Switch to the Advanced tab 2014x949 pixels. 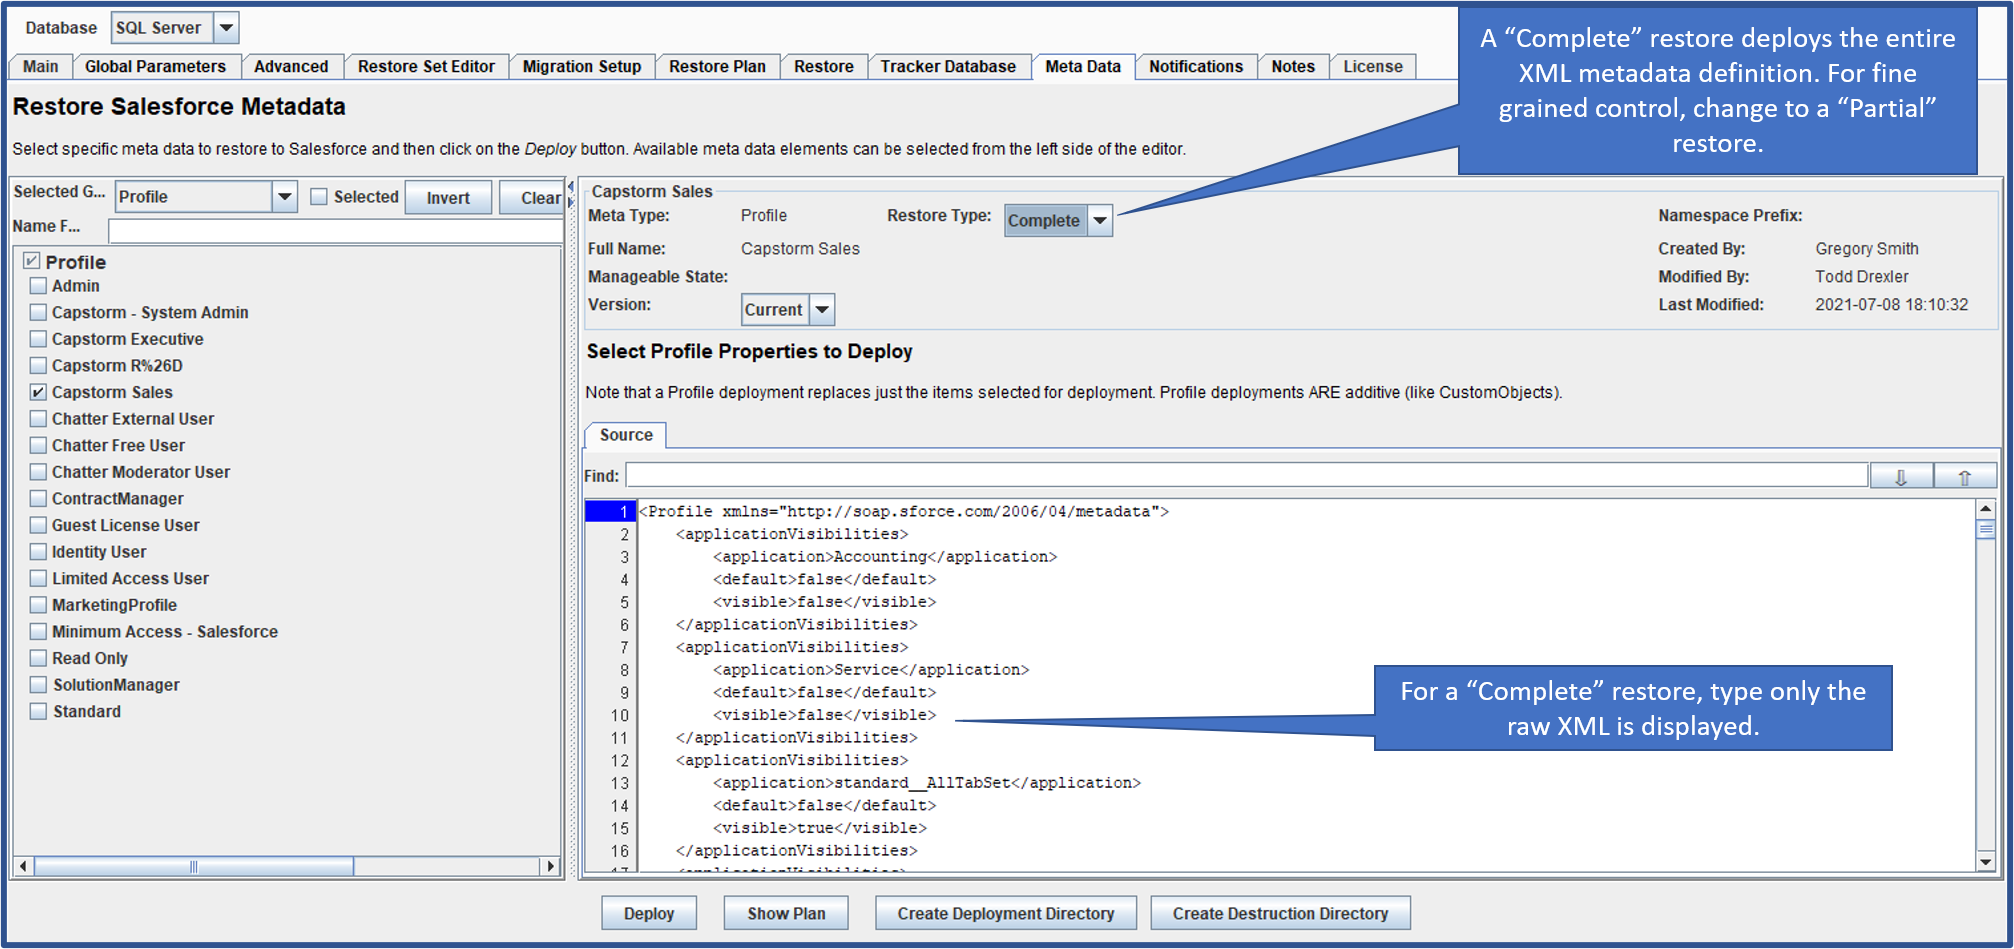tap(290, 66)
